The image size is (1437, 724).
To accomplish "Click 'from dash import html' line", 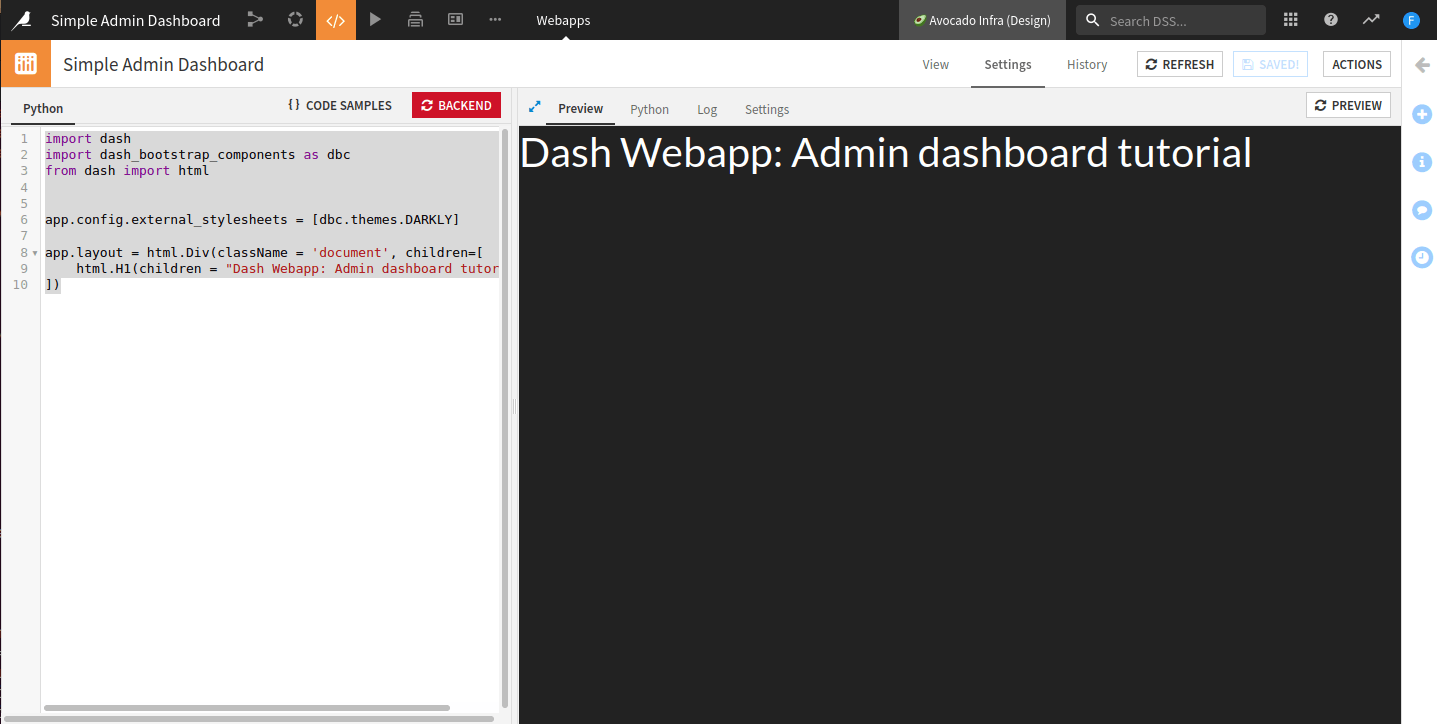I will pyautogui.click(x=127, y=170).
